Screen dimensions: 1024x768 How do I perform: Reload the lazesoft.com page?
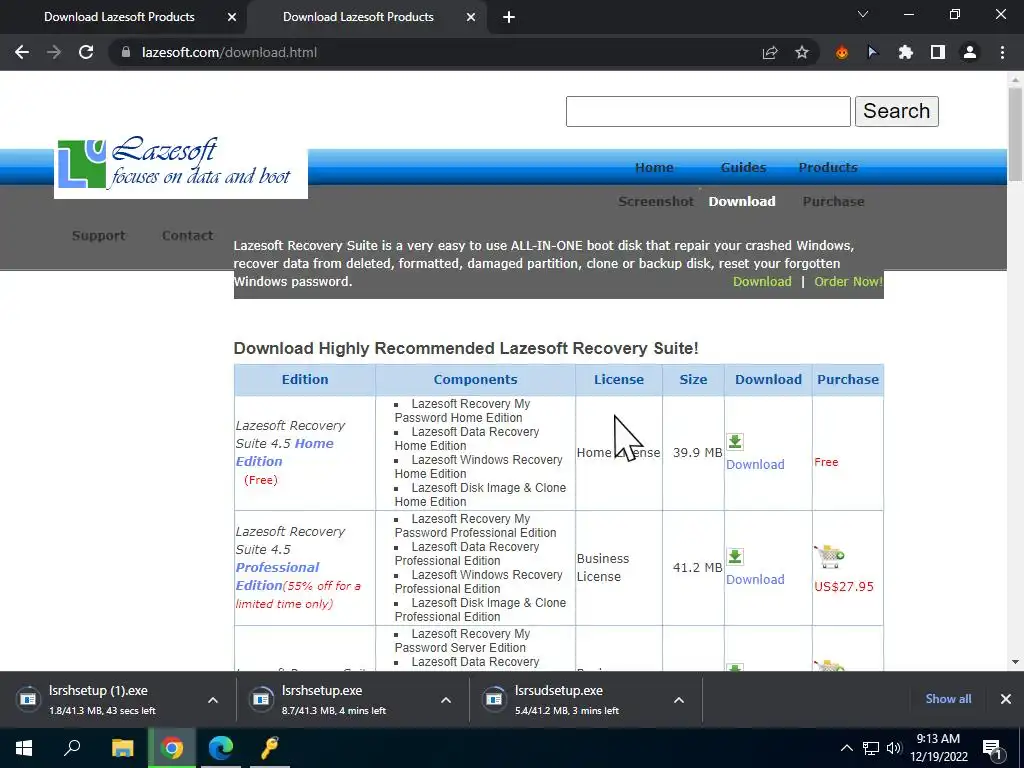click(x=86, y=52)
